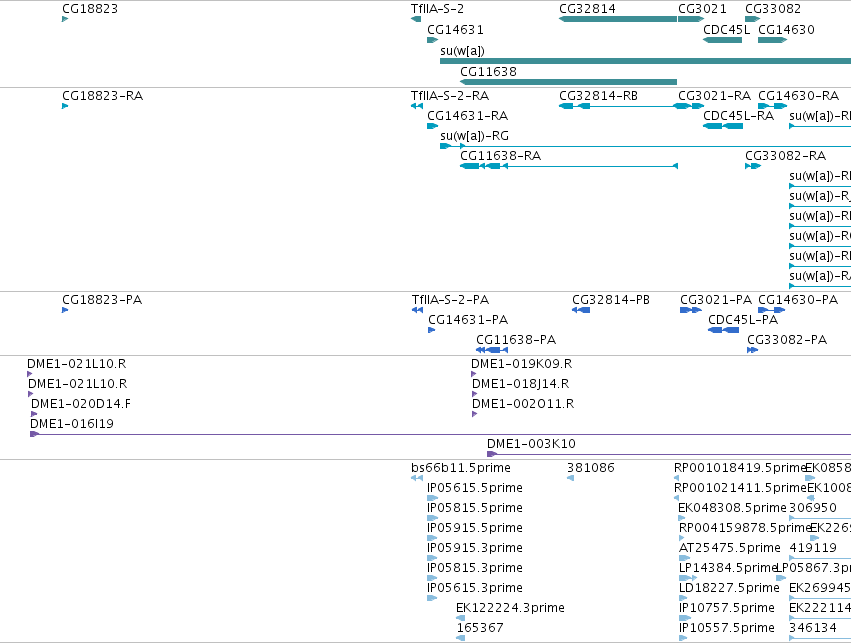Open the CG14630 gene label
This screenshot has height=643, width=851.
tap(786, 30)
